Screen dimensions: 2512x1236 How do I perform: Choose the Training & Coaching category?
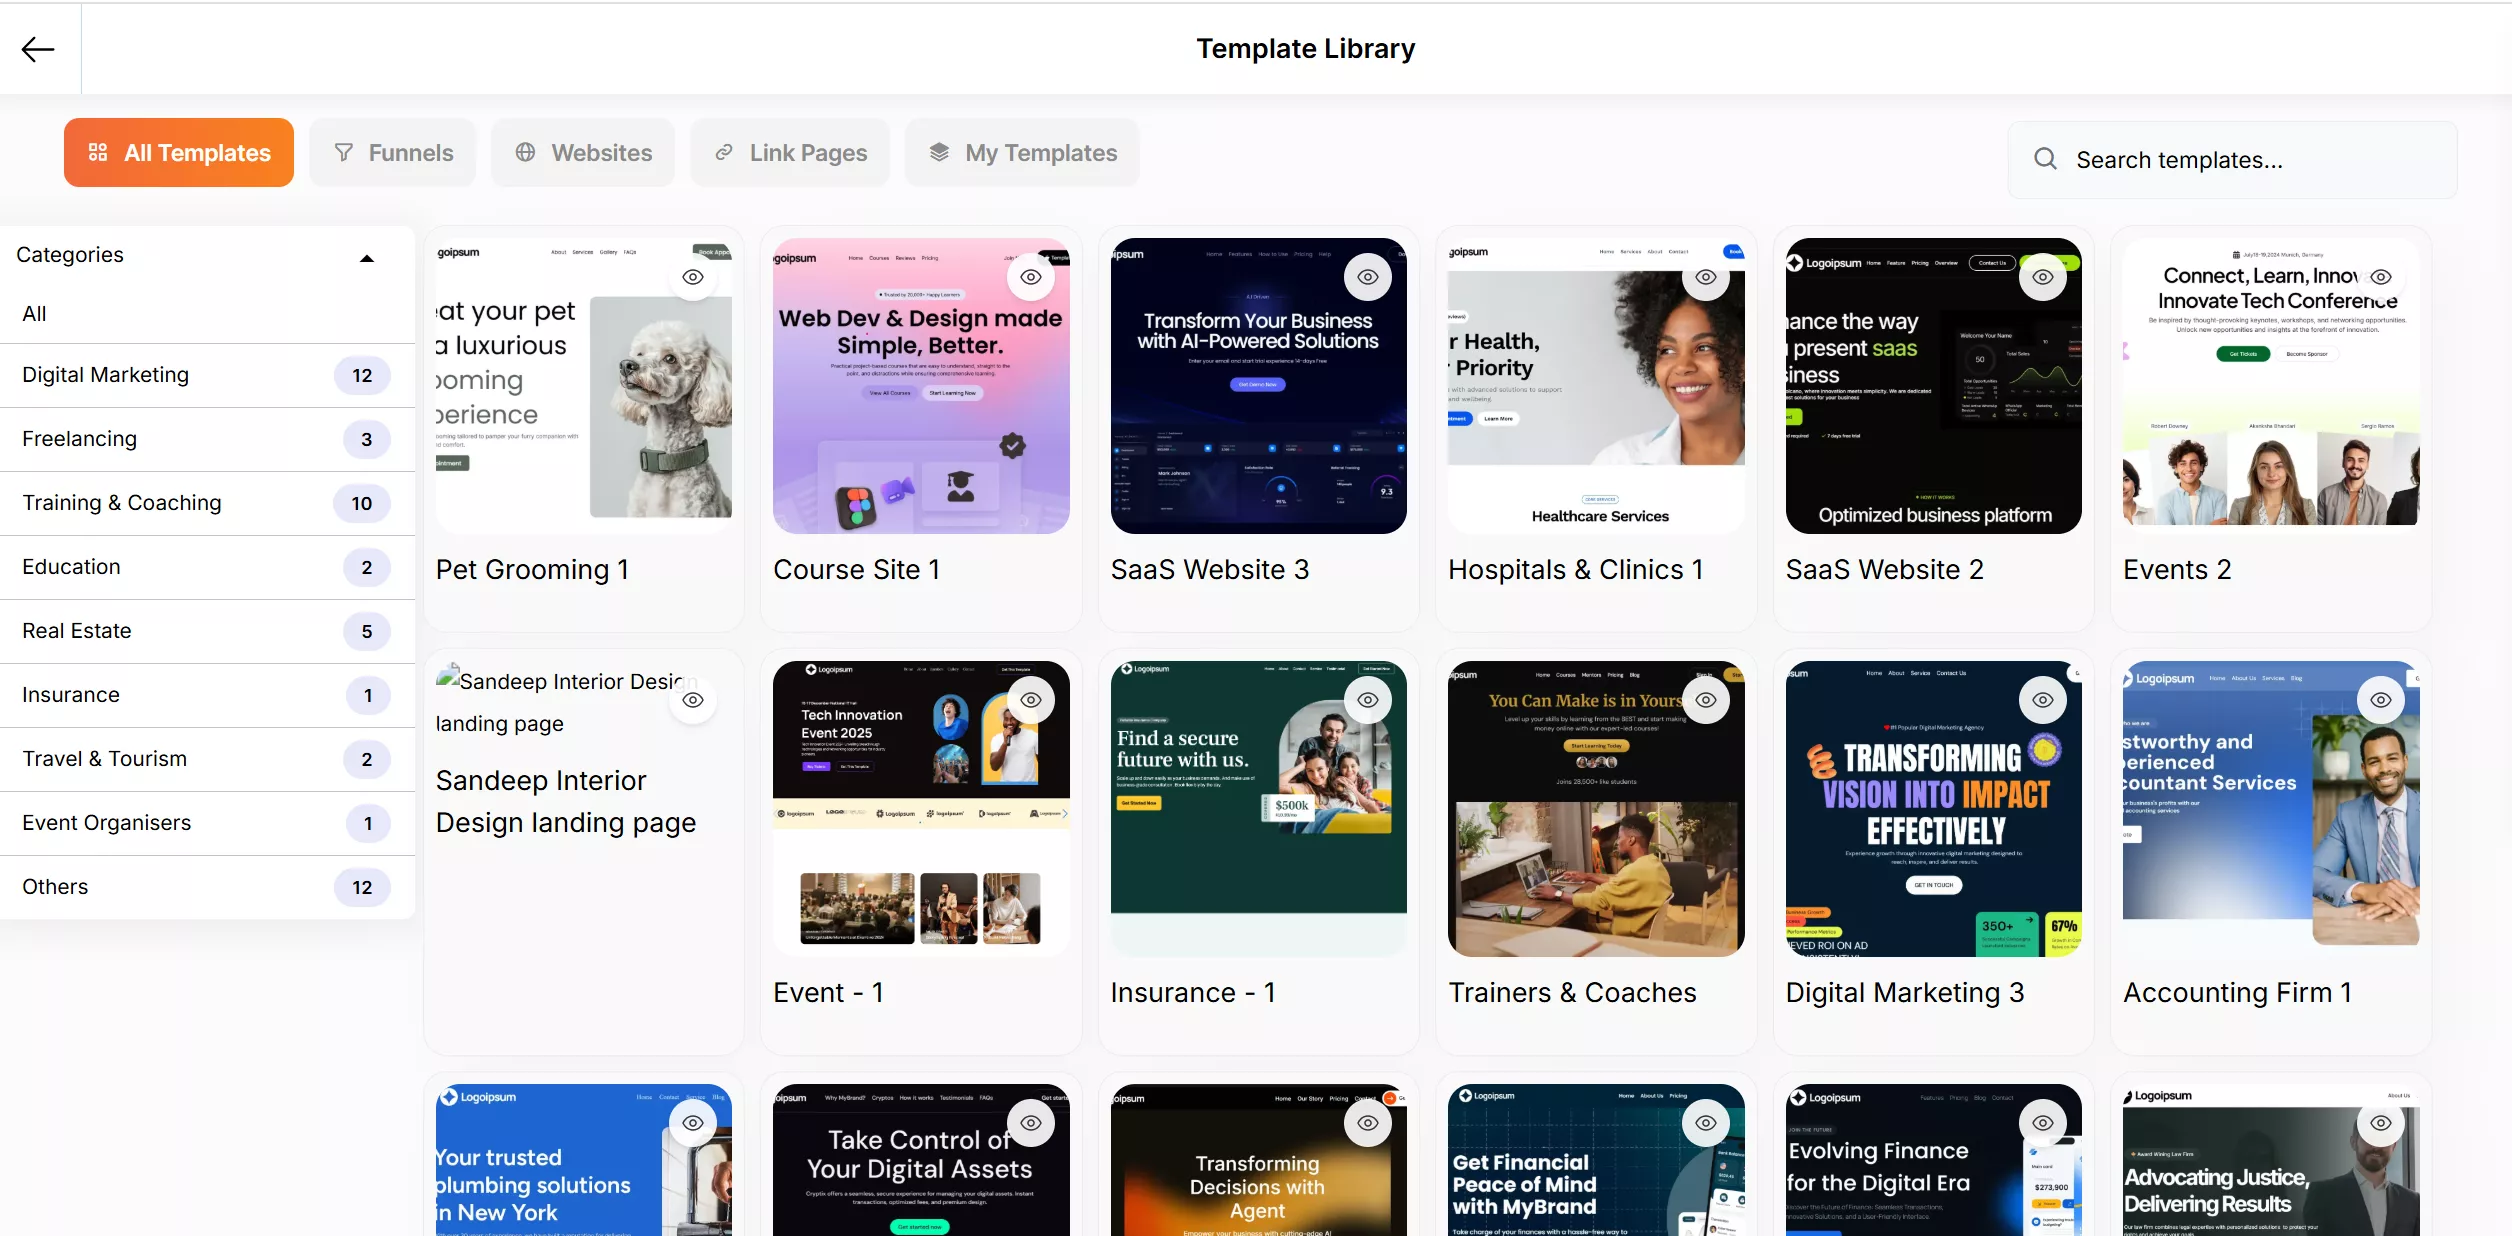click(x=207, y=503)
